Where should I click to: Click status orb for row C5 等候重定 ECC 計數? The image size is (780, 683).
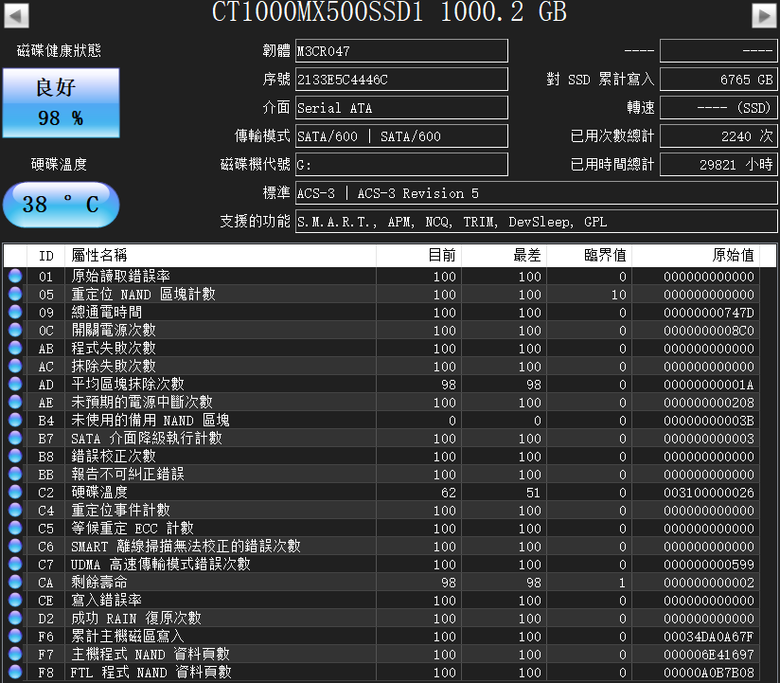(15, 527)
